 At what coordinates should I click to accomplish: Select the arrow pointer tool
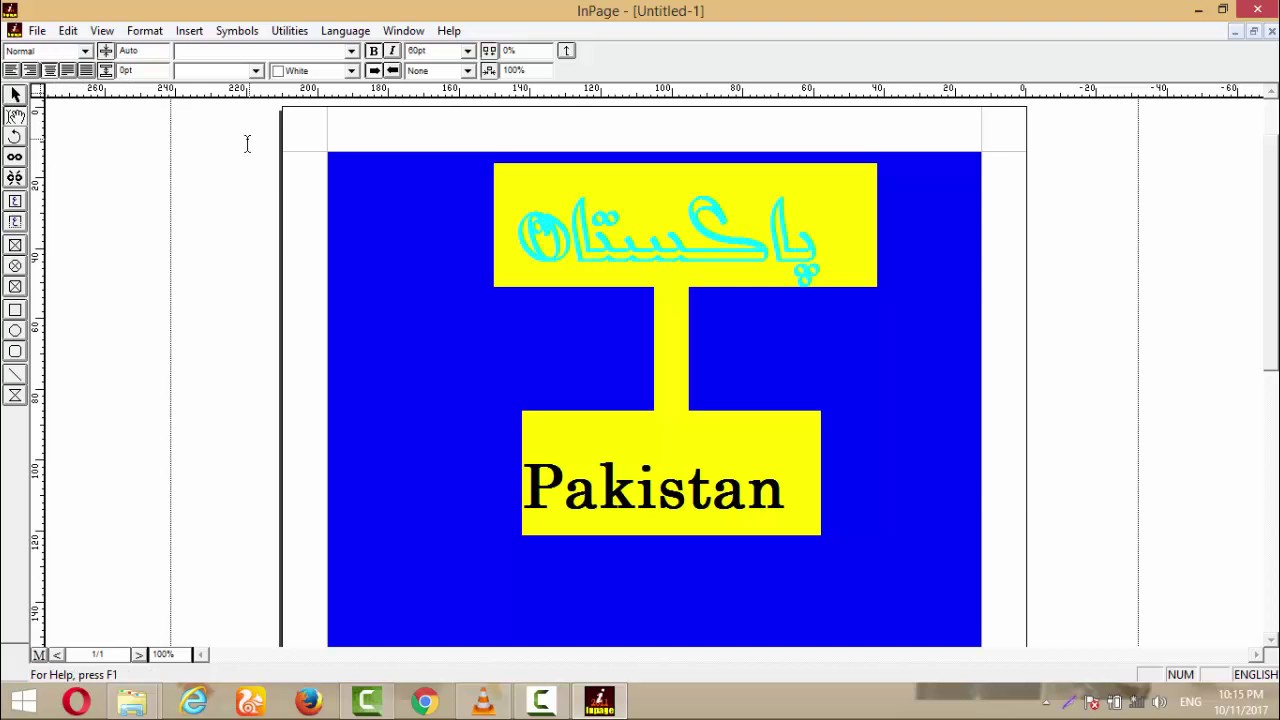click(x=15, y=95)
